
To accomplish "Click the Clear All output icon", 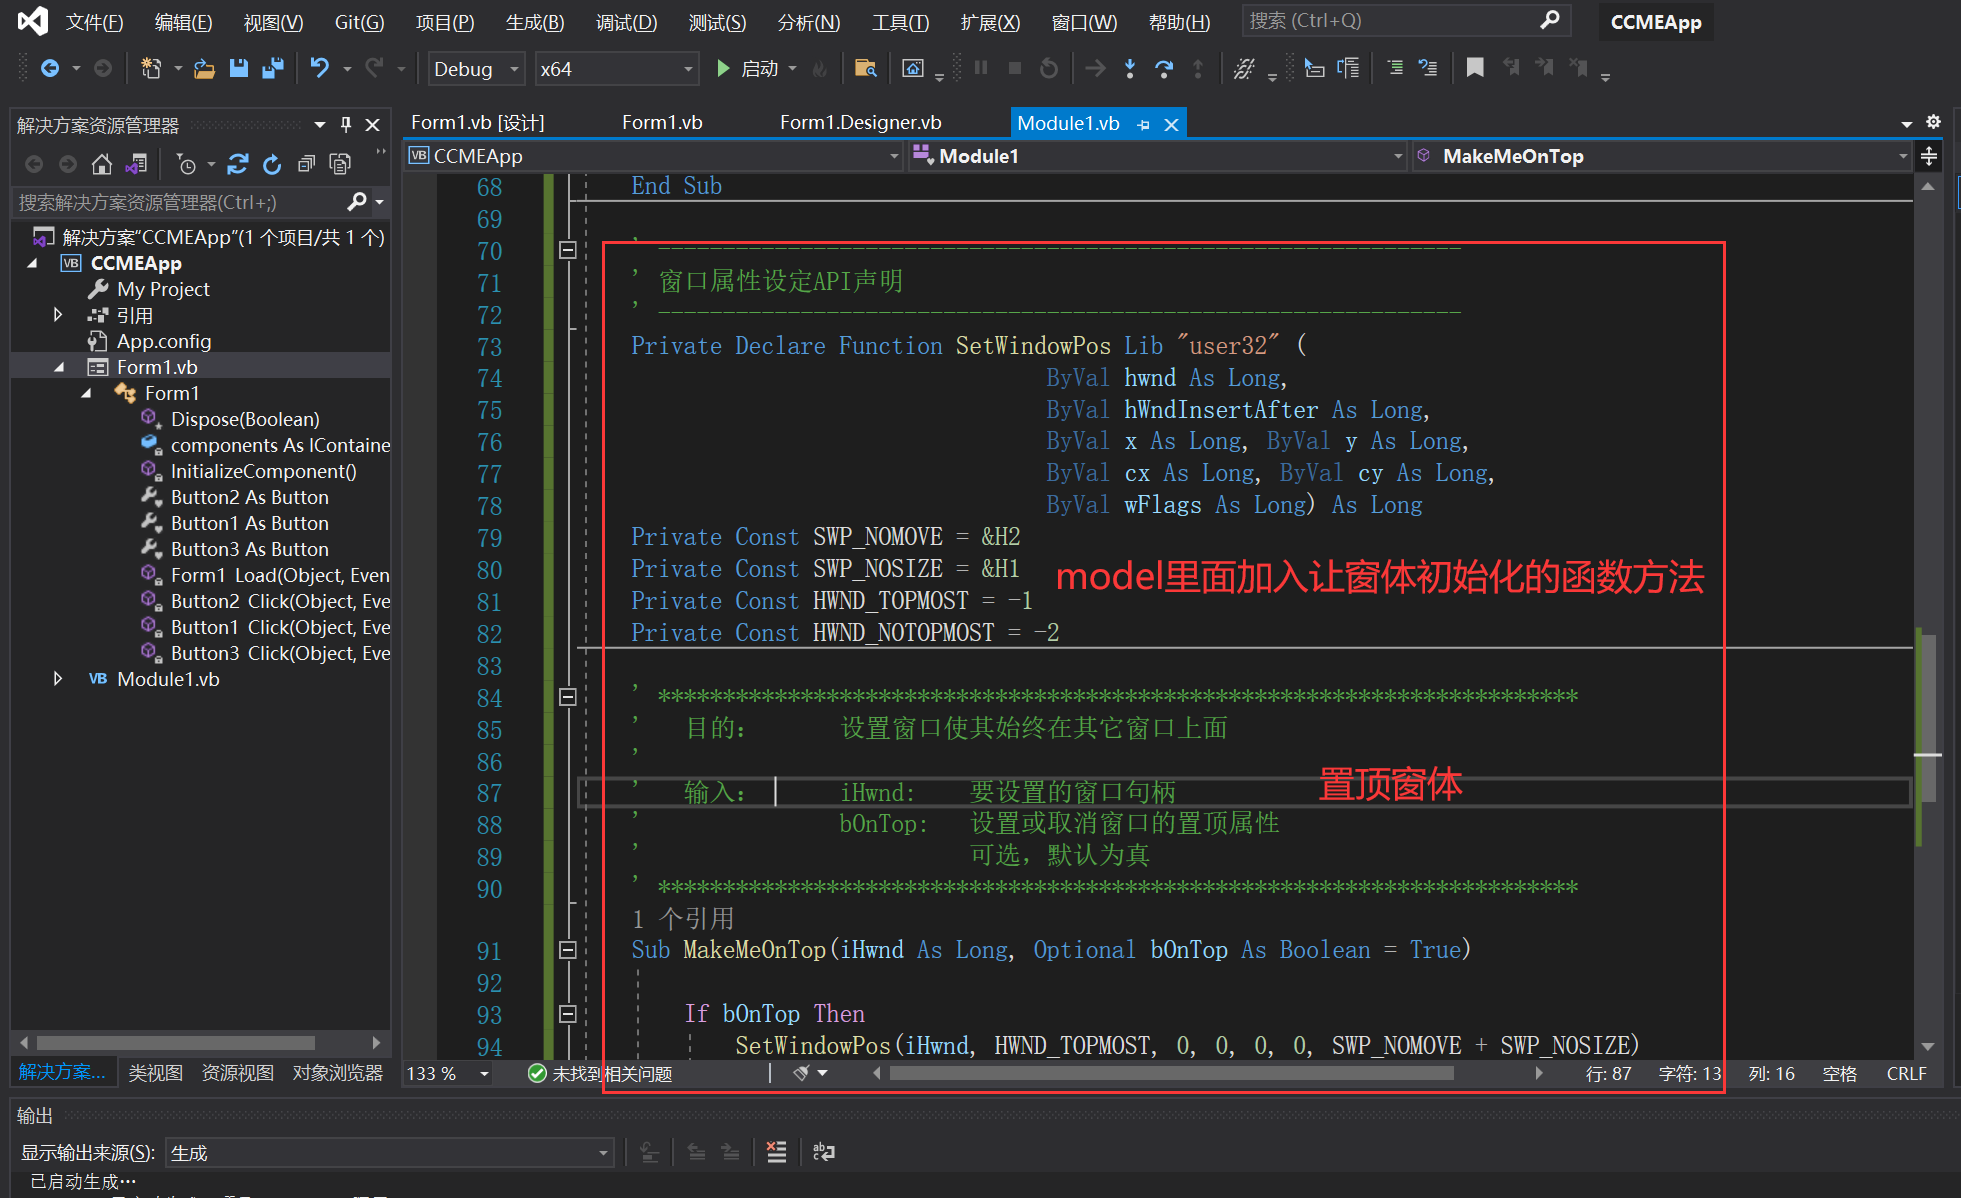I will pyautogui.click(x=776, y=1152).
